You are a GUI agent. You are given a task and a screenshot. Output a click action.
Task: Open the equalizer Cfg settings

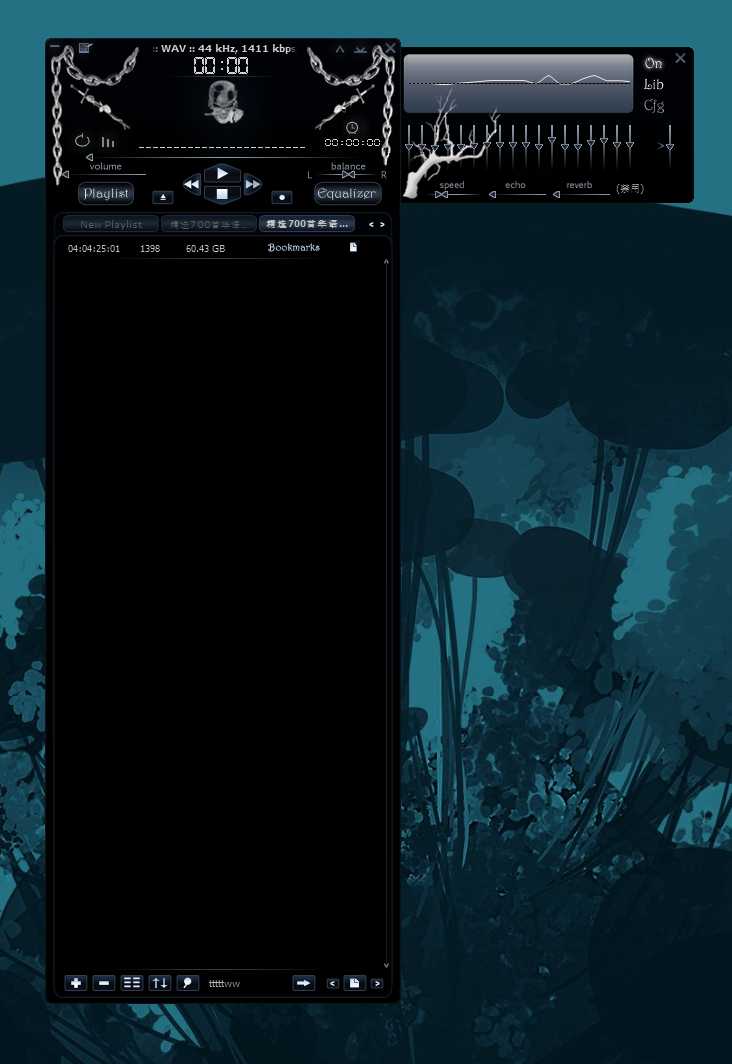pos(653,106)
